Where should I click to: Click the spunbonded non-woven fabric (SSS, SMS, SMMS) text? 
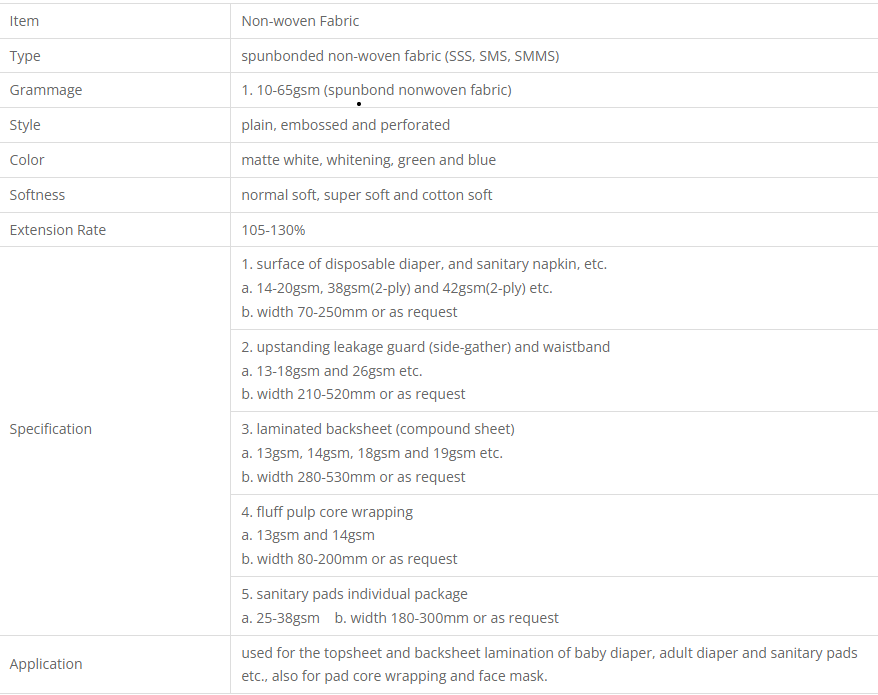coord(400,56)
